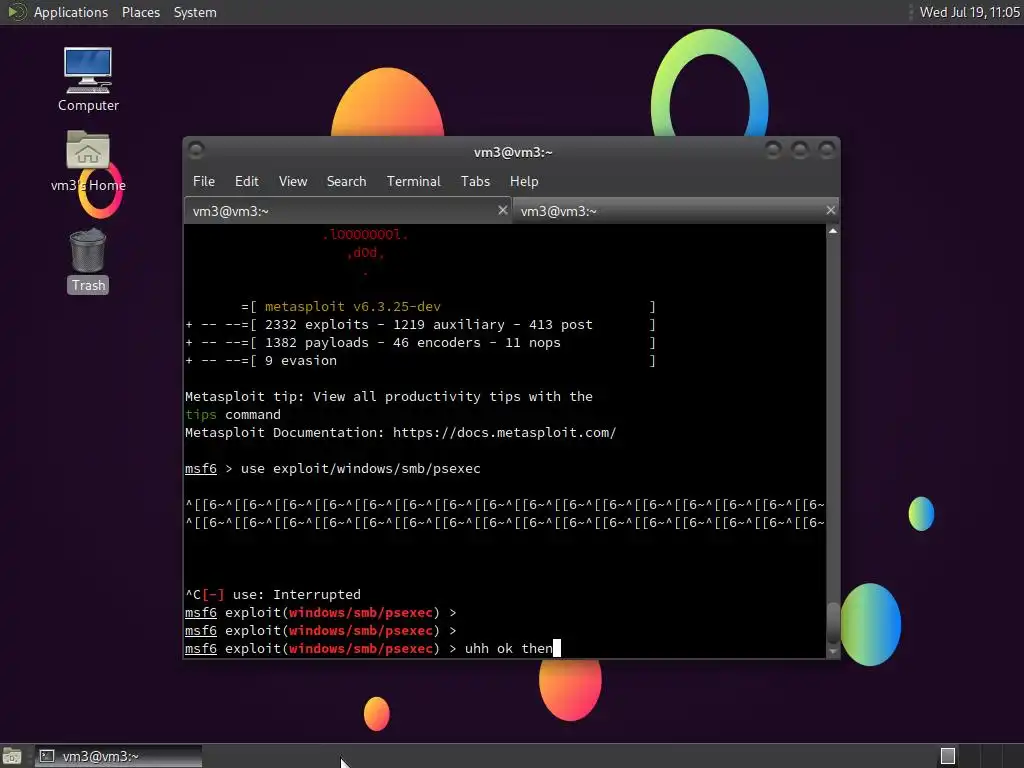Viewport: 1024px width, 768px height.
Task: Maximize the terminal window
Action: pyautogui.click(x=799, y=151)
